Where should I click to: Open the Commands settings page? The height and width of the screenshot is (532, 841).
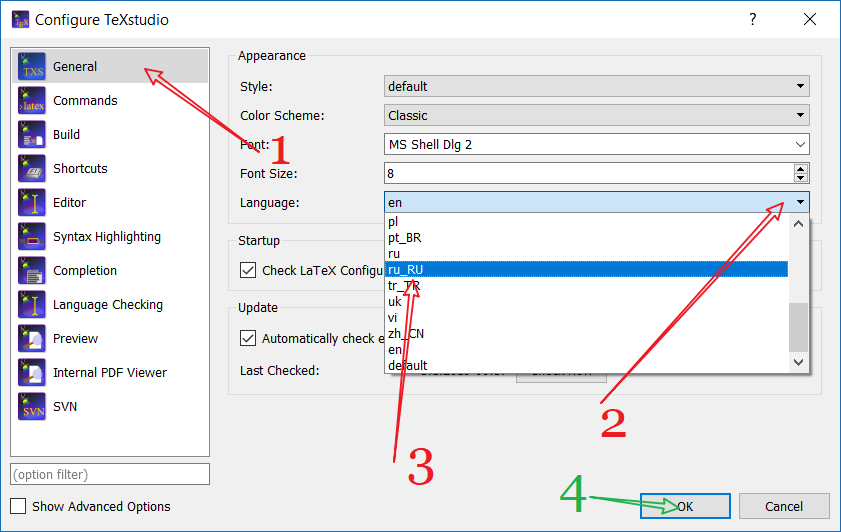(110, 100)
